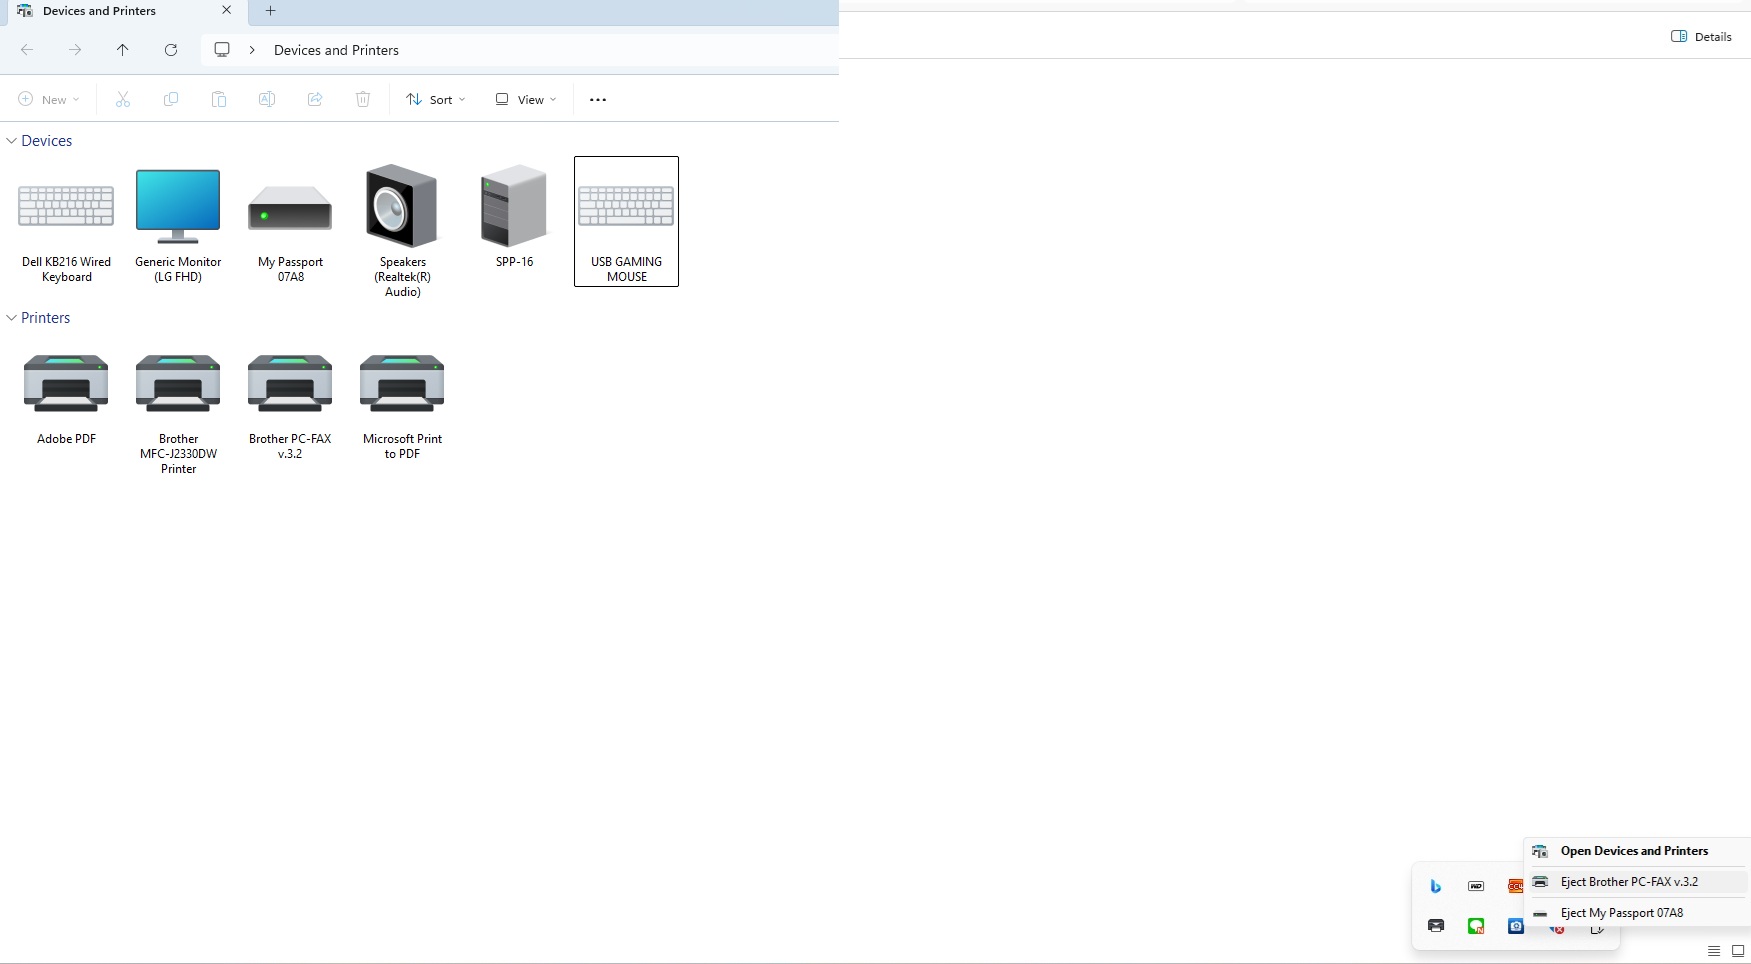This screenshot has height=964, width=1751.
Task: Click the Cut toolbar icon
Action: pos(123,99)
